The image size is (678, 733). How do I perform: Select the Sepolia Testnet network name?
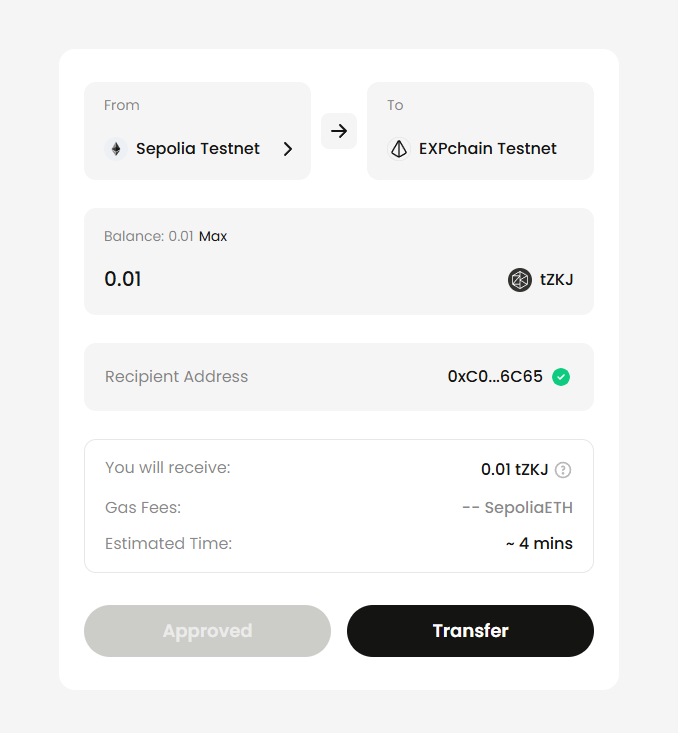(198, 149)
